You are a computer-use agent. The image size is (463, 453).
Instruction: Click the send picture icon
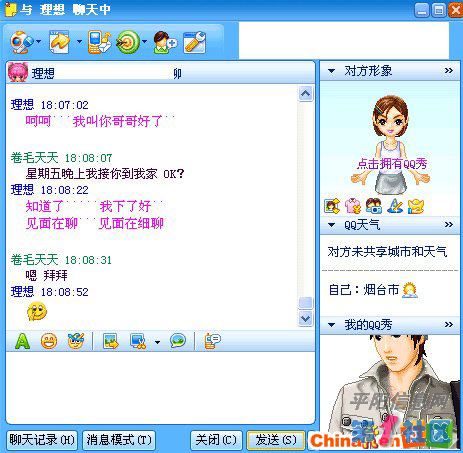click(x=111, y=341)
